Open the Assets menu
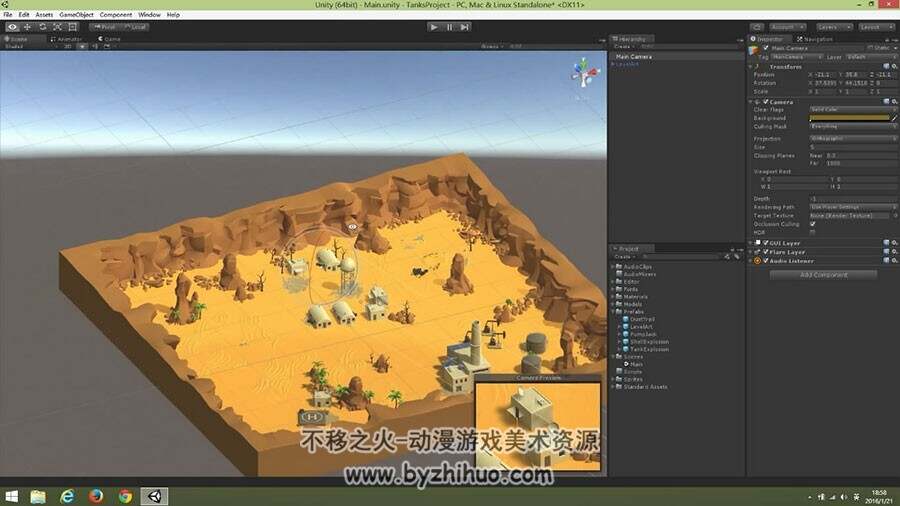This screenshot has width=900, height=506. pos(44,14)
